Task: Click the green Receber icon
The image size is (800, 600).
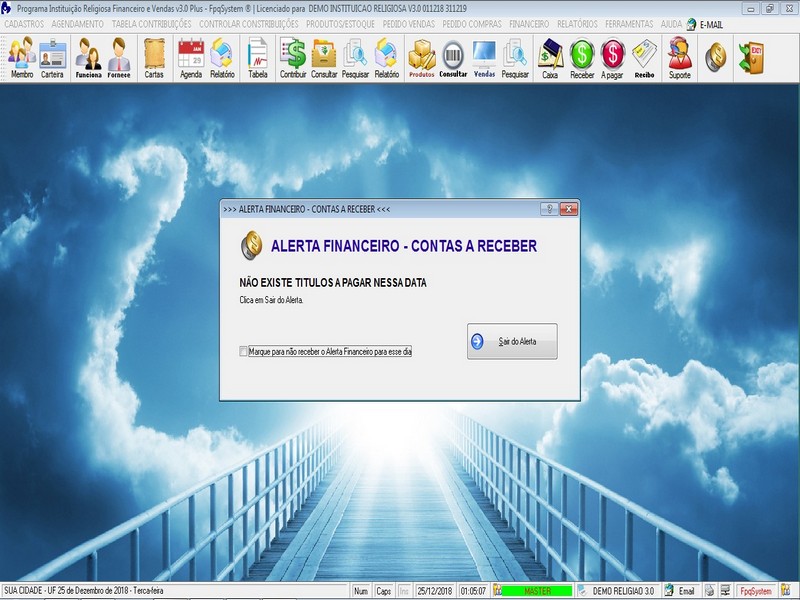Action: pyautogui.click(x=582, y=58)
